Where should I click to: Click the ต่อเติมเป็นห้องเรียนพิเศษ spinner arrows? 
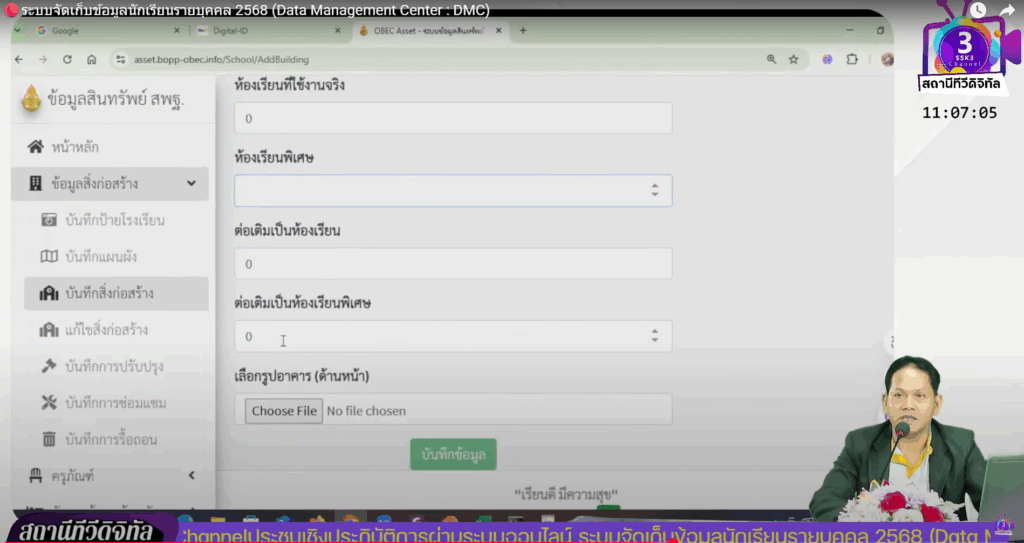tap(654, 336)
